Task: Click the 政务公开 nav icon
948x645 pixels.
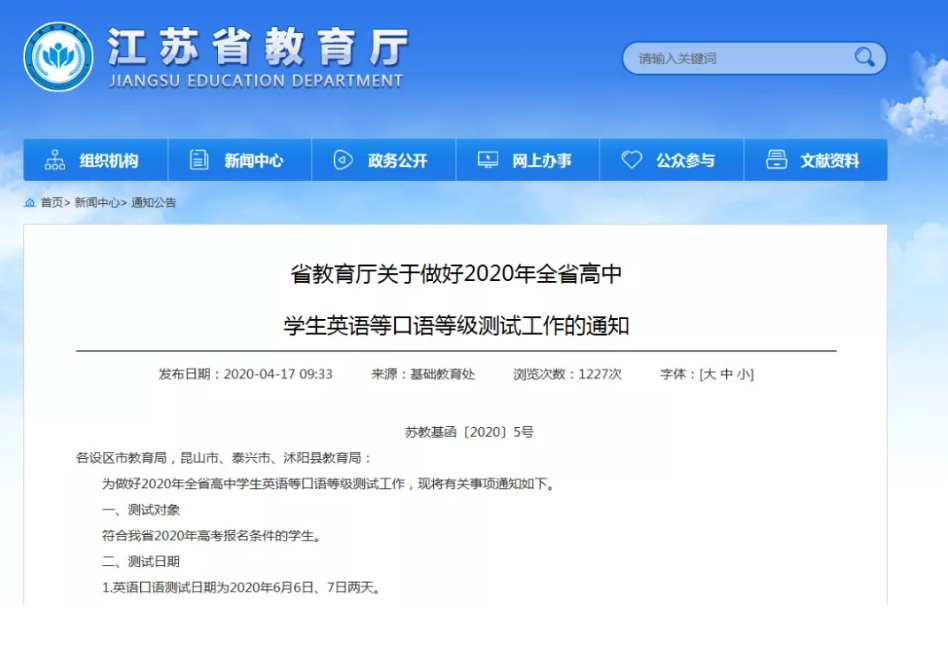Action: point(343,160)
